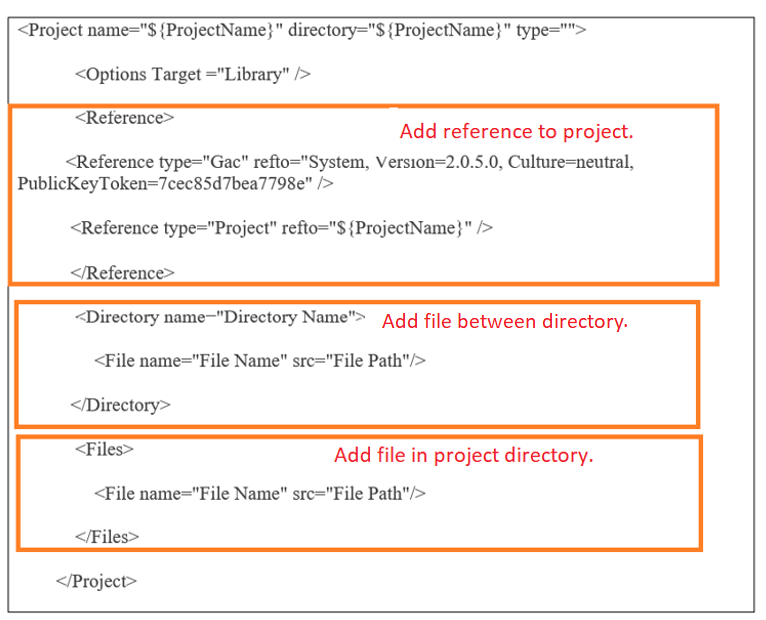Click the closing </Directory> tag
The height and width of the screenshot is (620, 766).
tap(120, 406)
